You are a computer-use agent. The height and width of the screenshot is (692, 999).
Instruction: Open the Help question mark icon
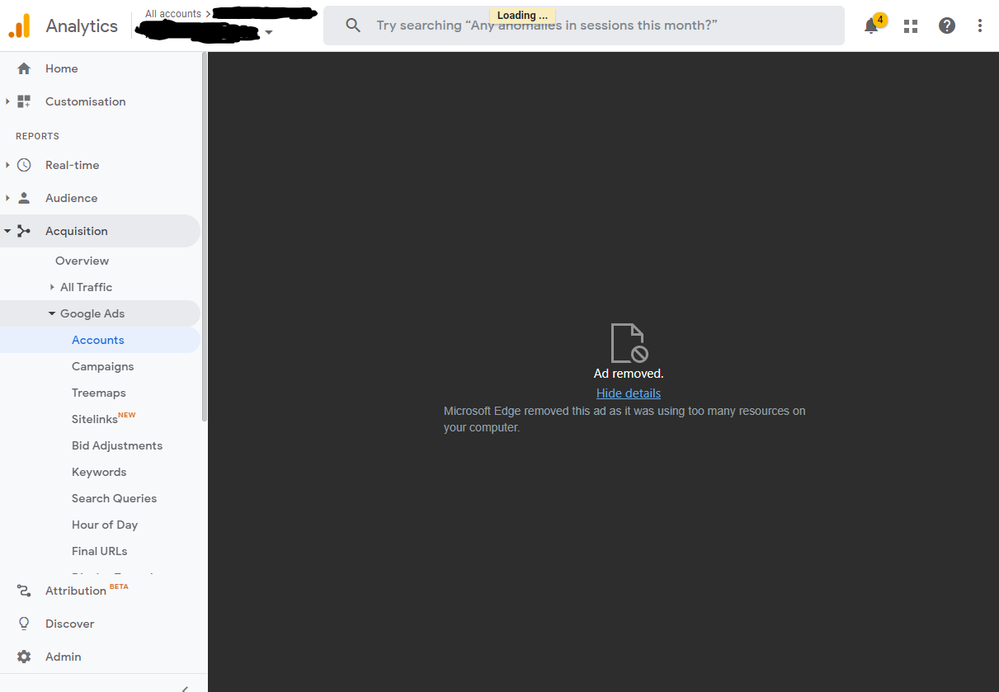click(947, 25)
